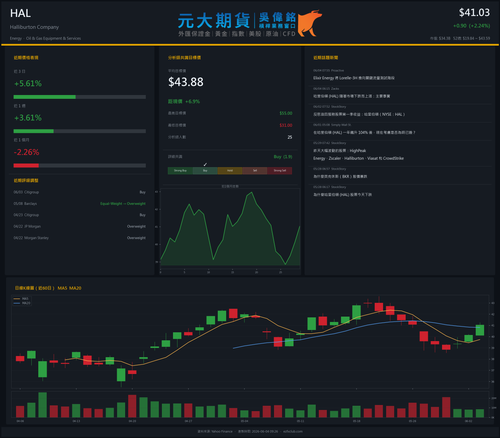Viewport: 500px width, 438px height.
Task: Click the $41.03 current price
Action: click(474, 13)
